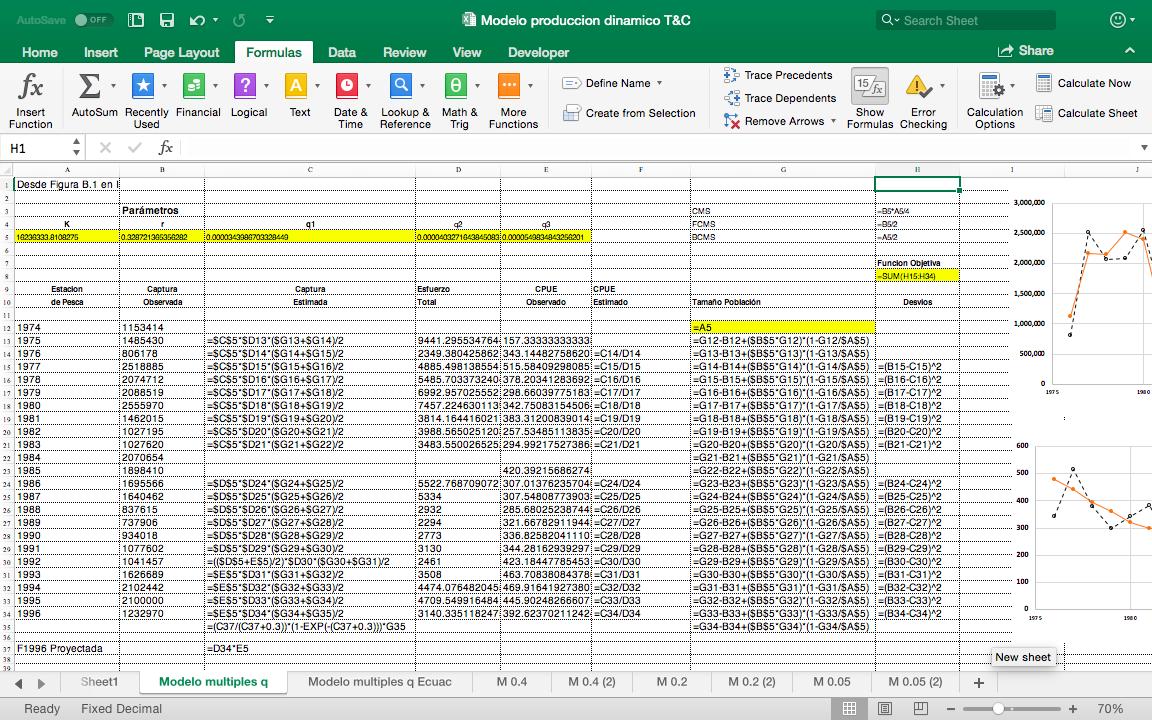Click the Share button

coord(1025,51)
